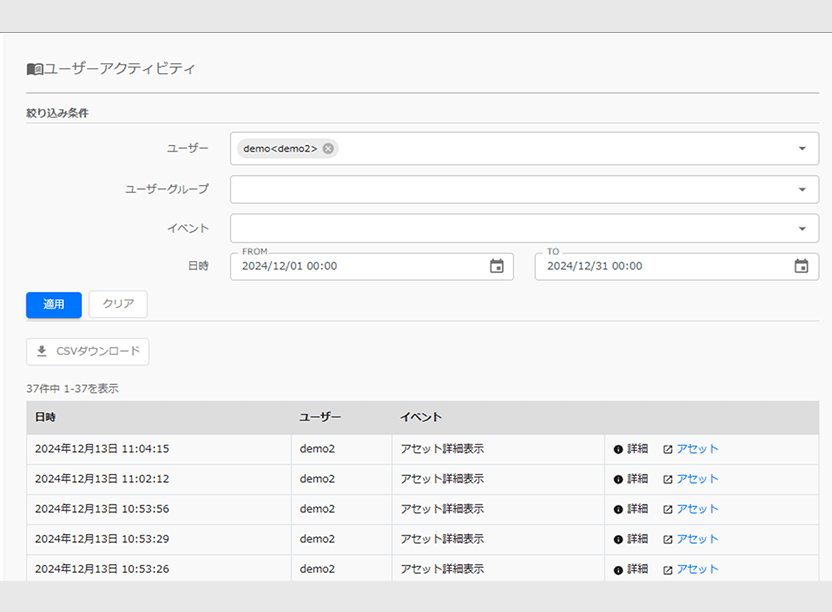Show 詳細 for 10:53:56 row

[637, 508]
